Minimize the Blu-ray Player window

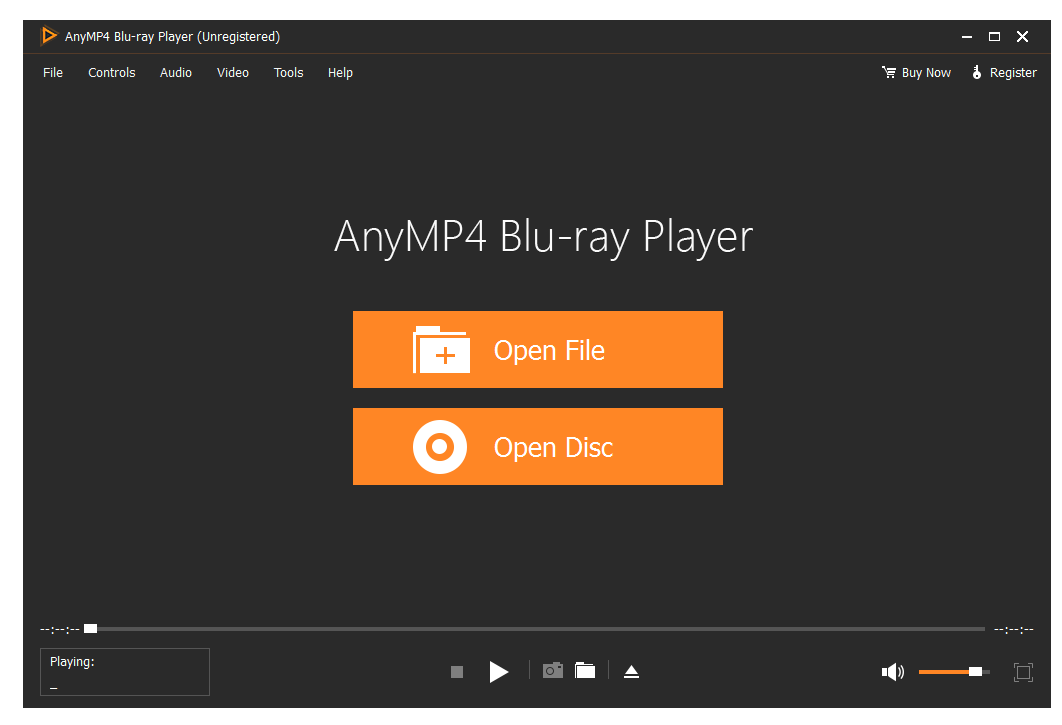point(967,37)
